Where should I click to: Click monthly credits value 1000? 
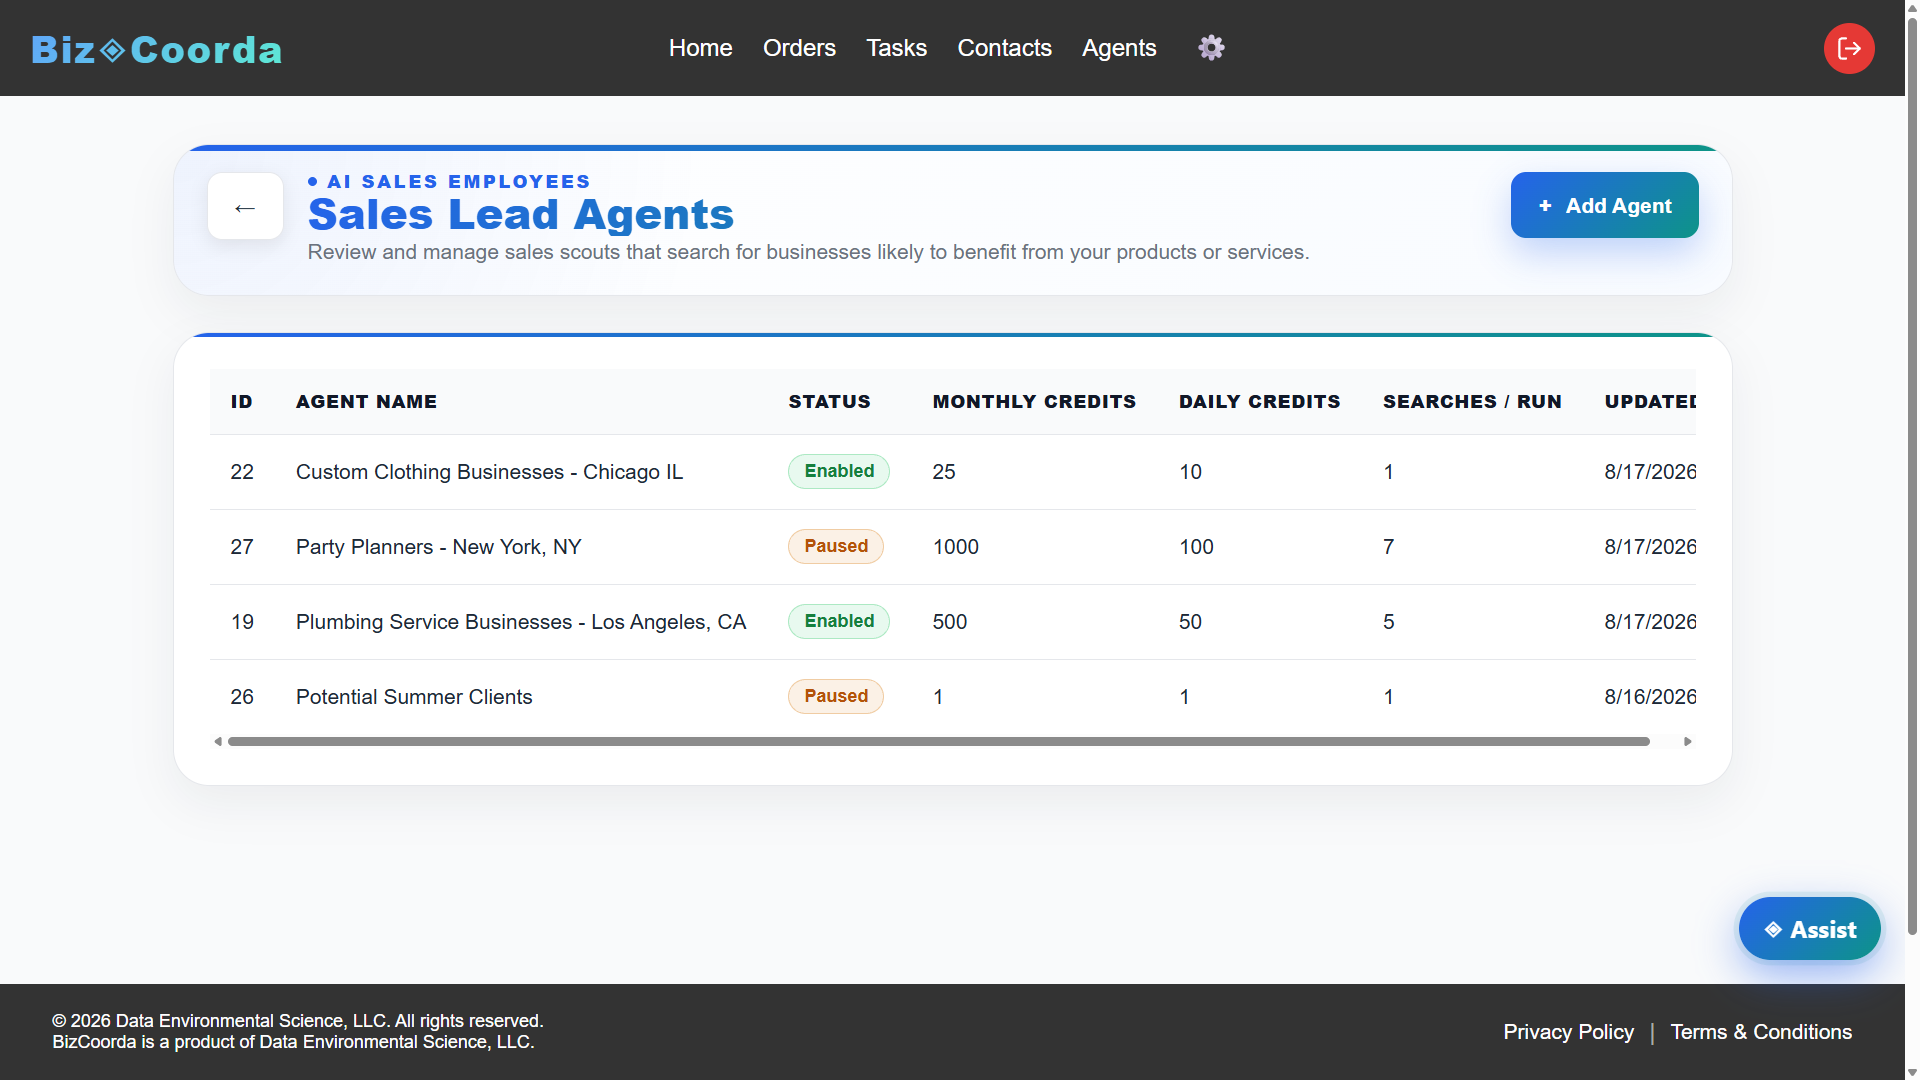coord(955,547)
